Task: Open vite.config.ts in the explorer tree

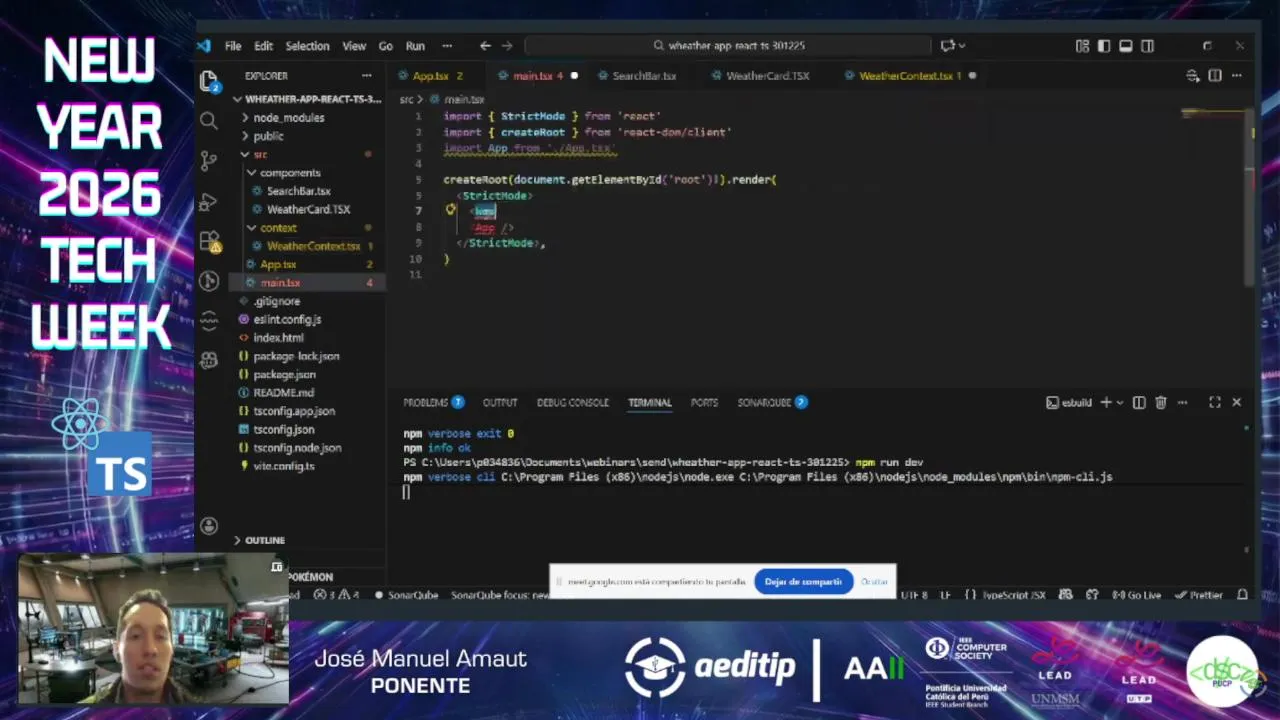Action: [x=284, y=466]
